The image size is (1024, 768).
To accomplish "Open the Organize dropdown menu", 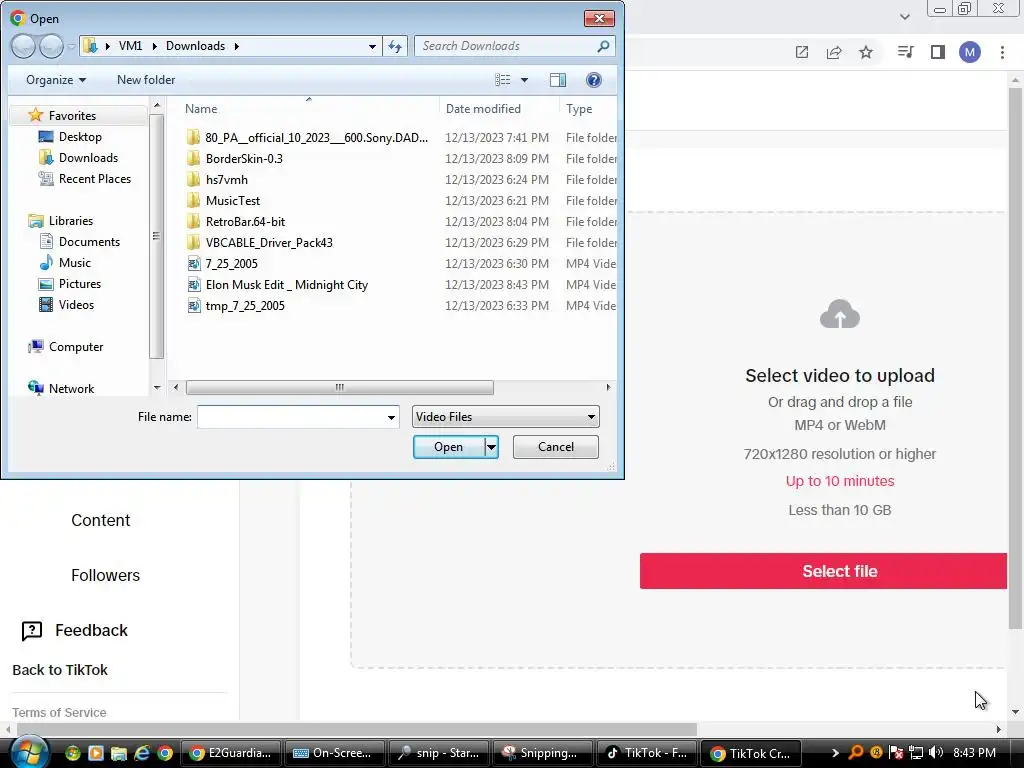I will coord(56,80).
